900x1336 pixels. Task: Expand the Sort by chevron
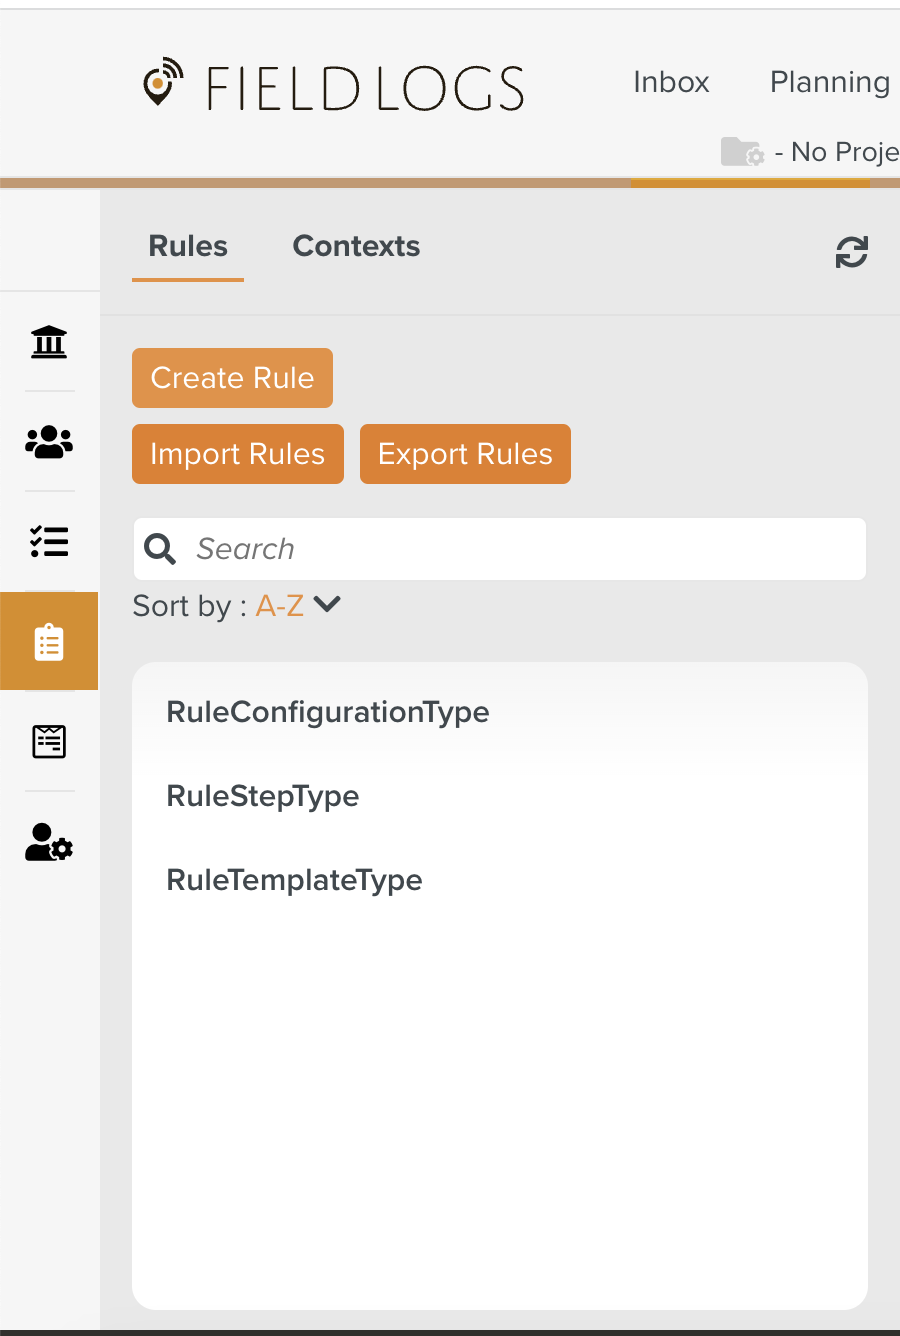pyautogui.click(x=327, y=604)
